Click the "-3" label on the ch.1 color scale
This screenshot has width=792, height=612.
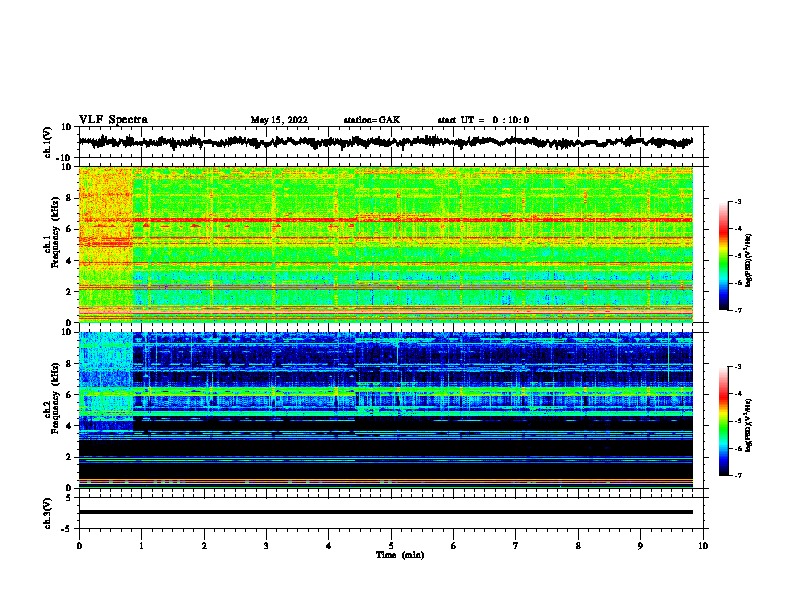tap(738, 202)
